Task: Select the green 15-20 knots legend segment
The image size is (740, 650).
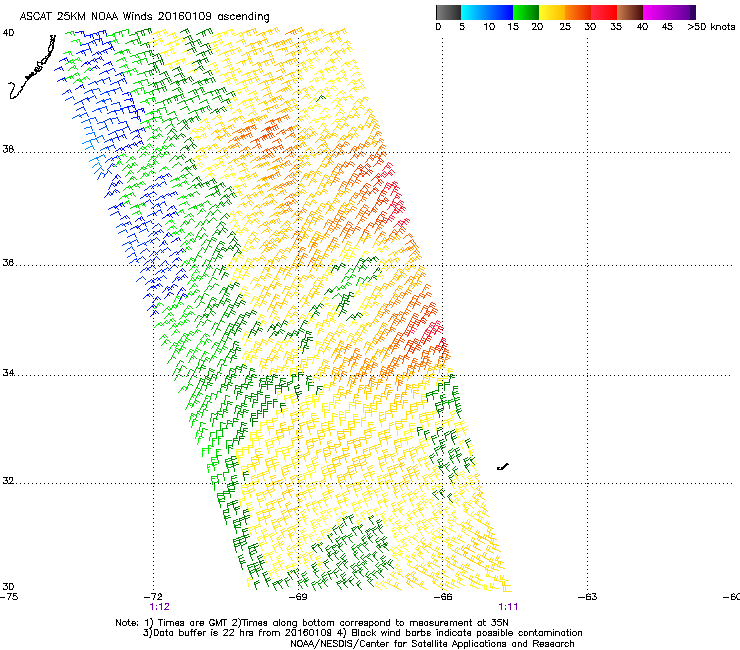Action: (526, 12)
